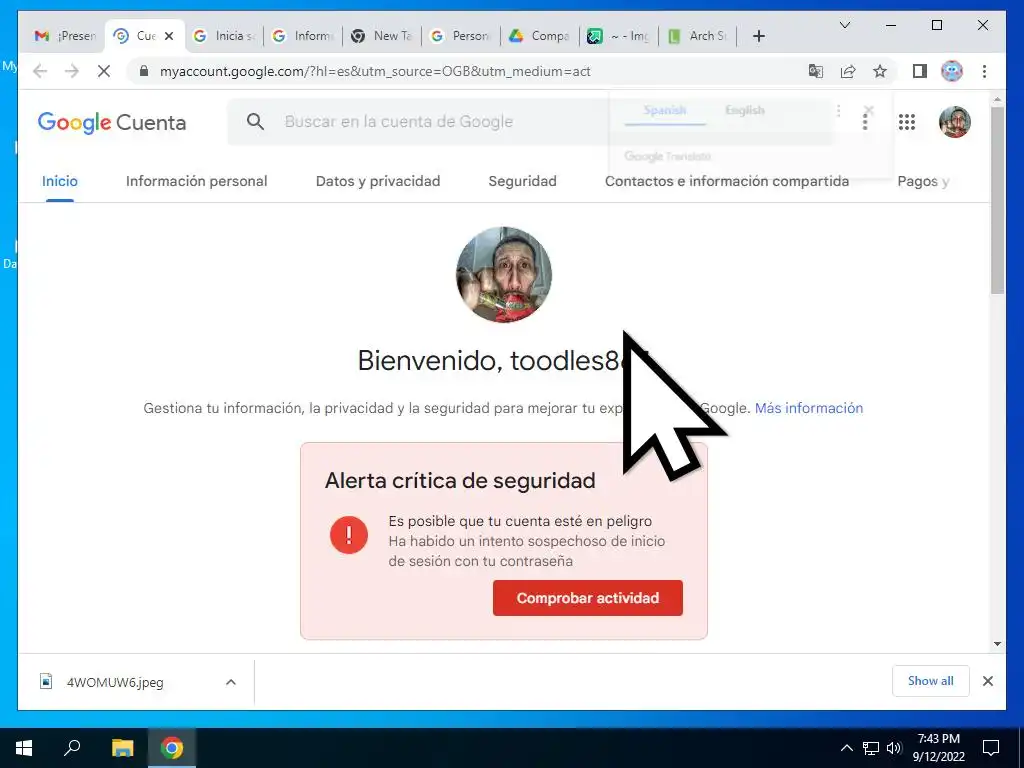Image resolution: width=1024 pixels, height=768 pixels.
Task: Open the Google Cuenta more options menu
Action: coord(865,122)
